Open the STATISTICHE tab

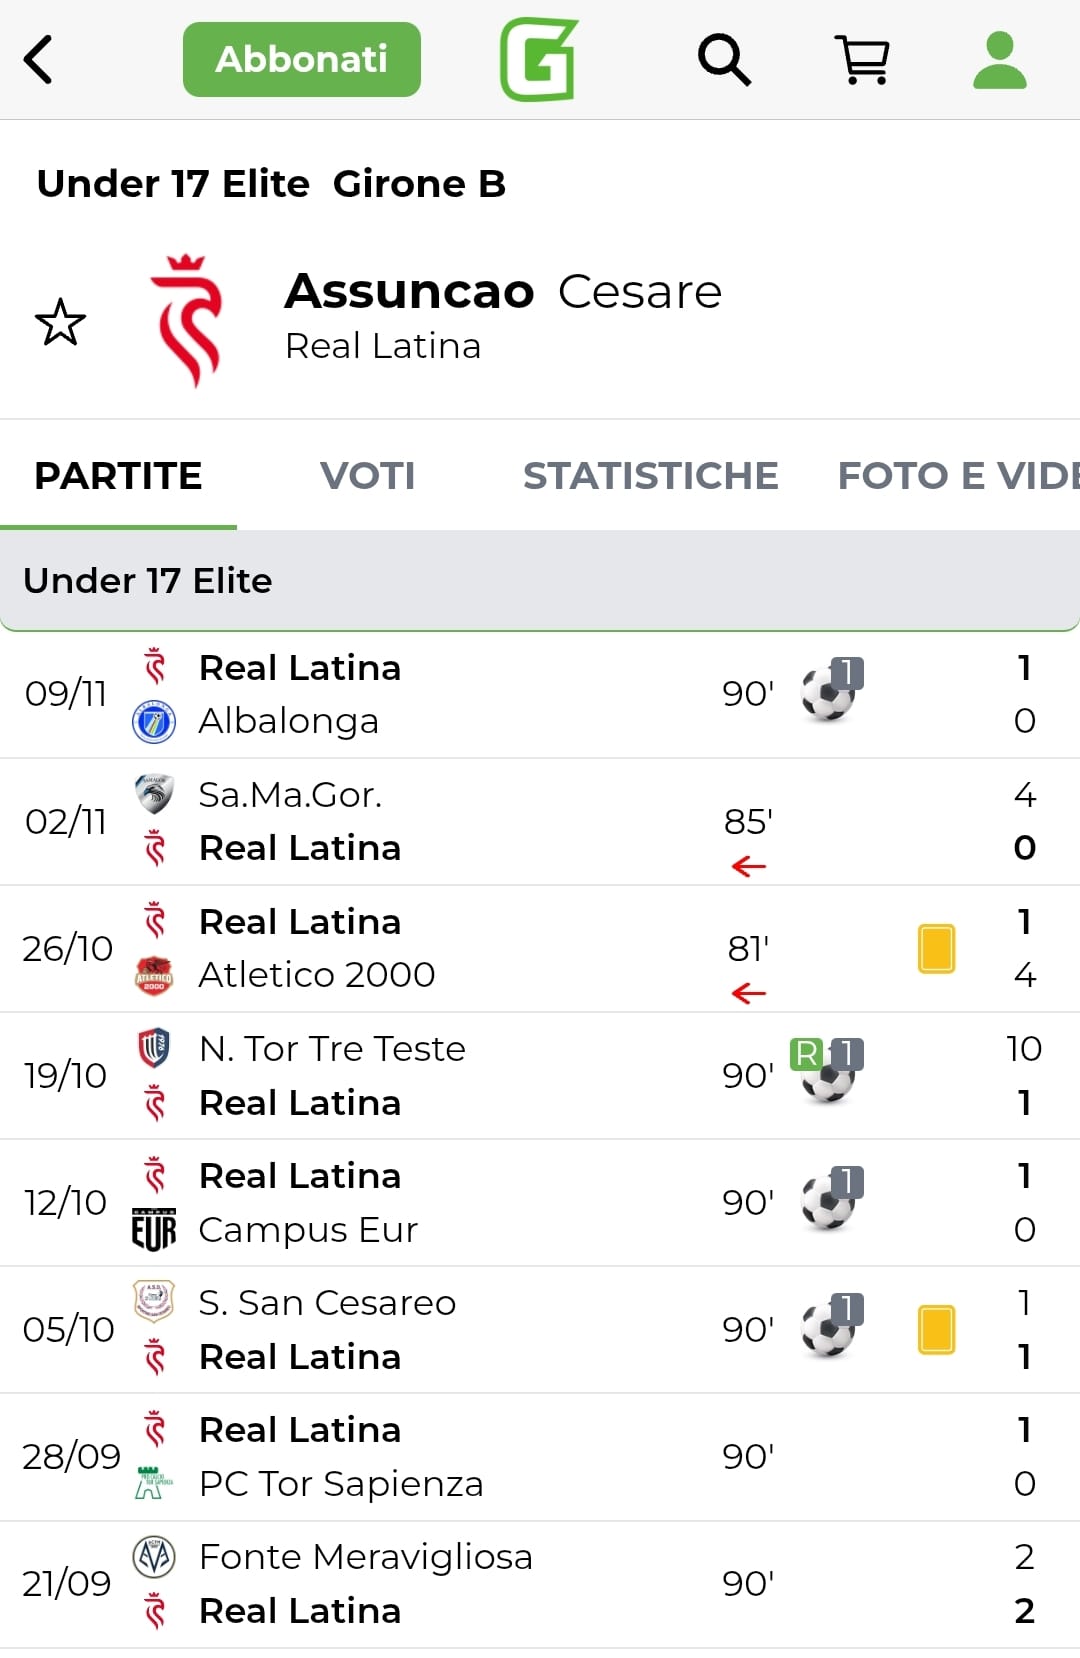coord(650,476)
